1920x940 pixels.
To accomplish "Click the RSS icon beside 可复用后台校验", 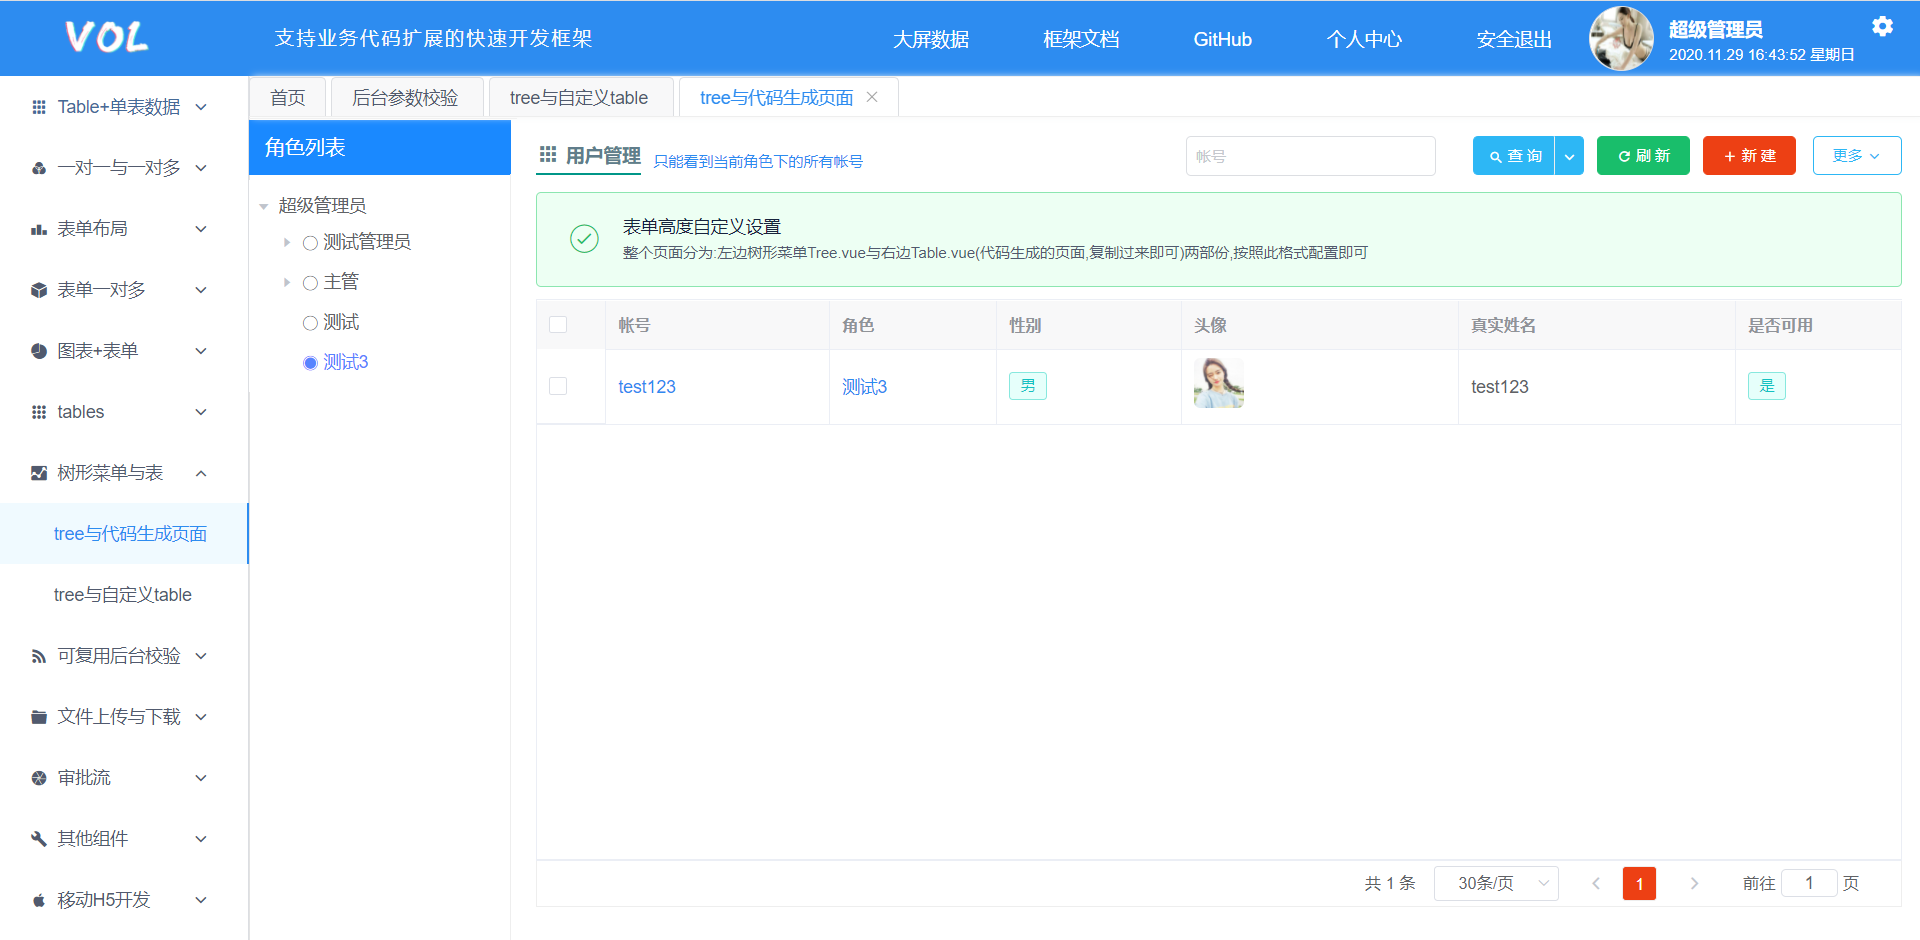I will click(x=39, y=656).
